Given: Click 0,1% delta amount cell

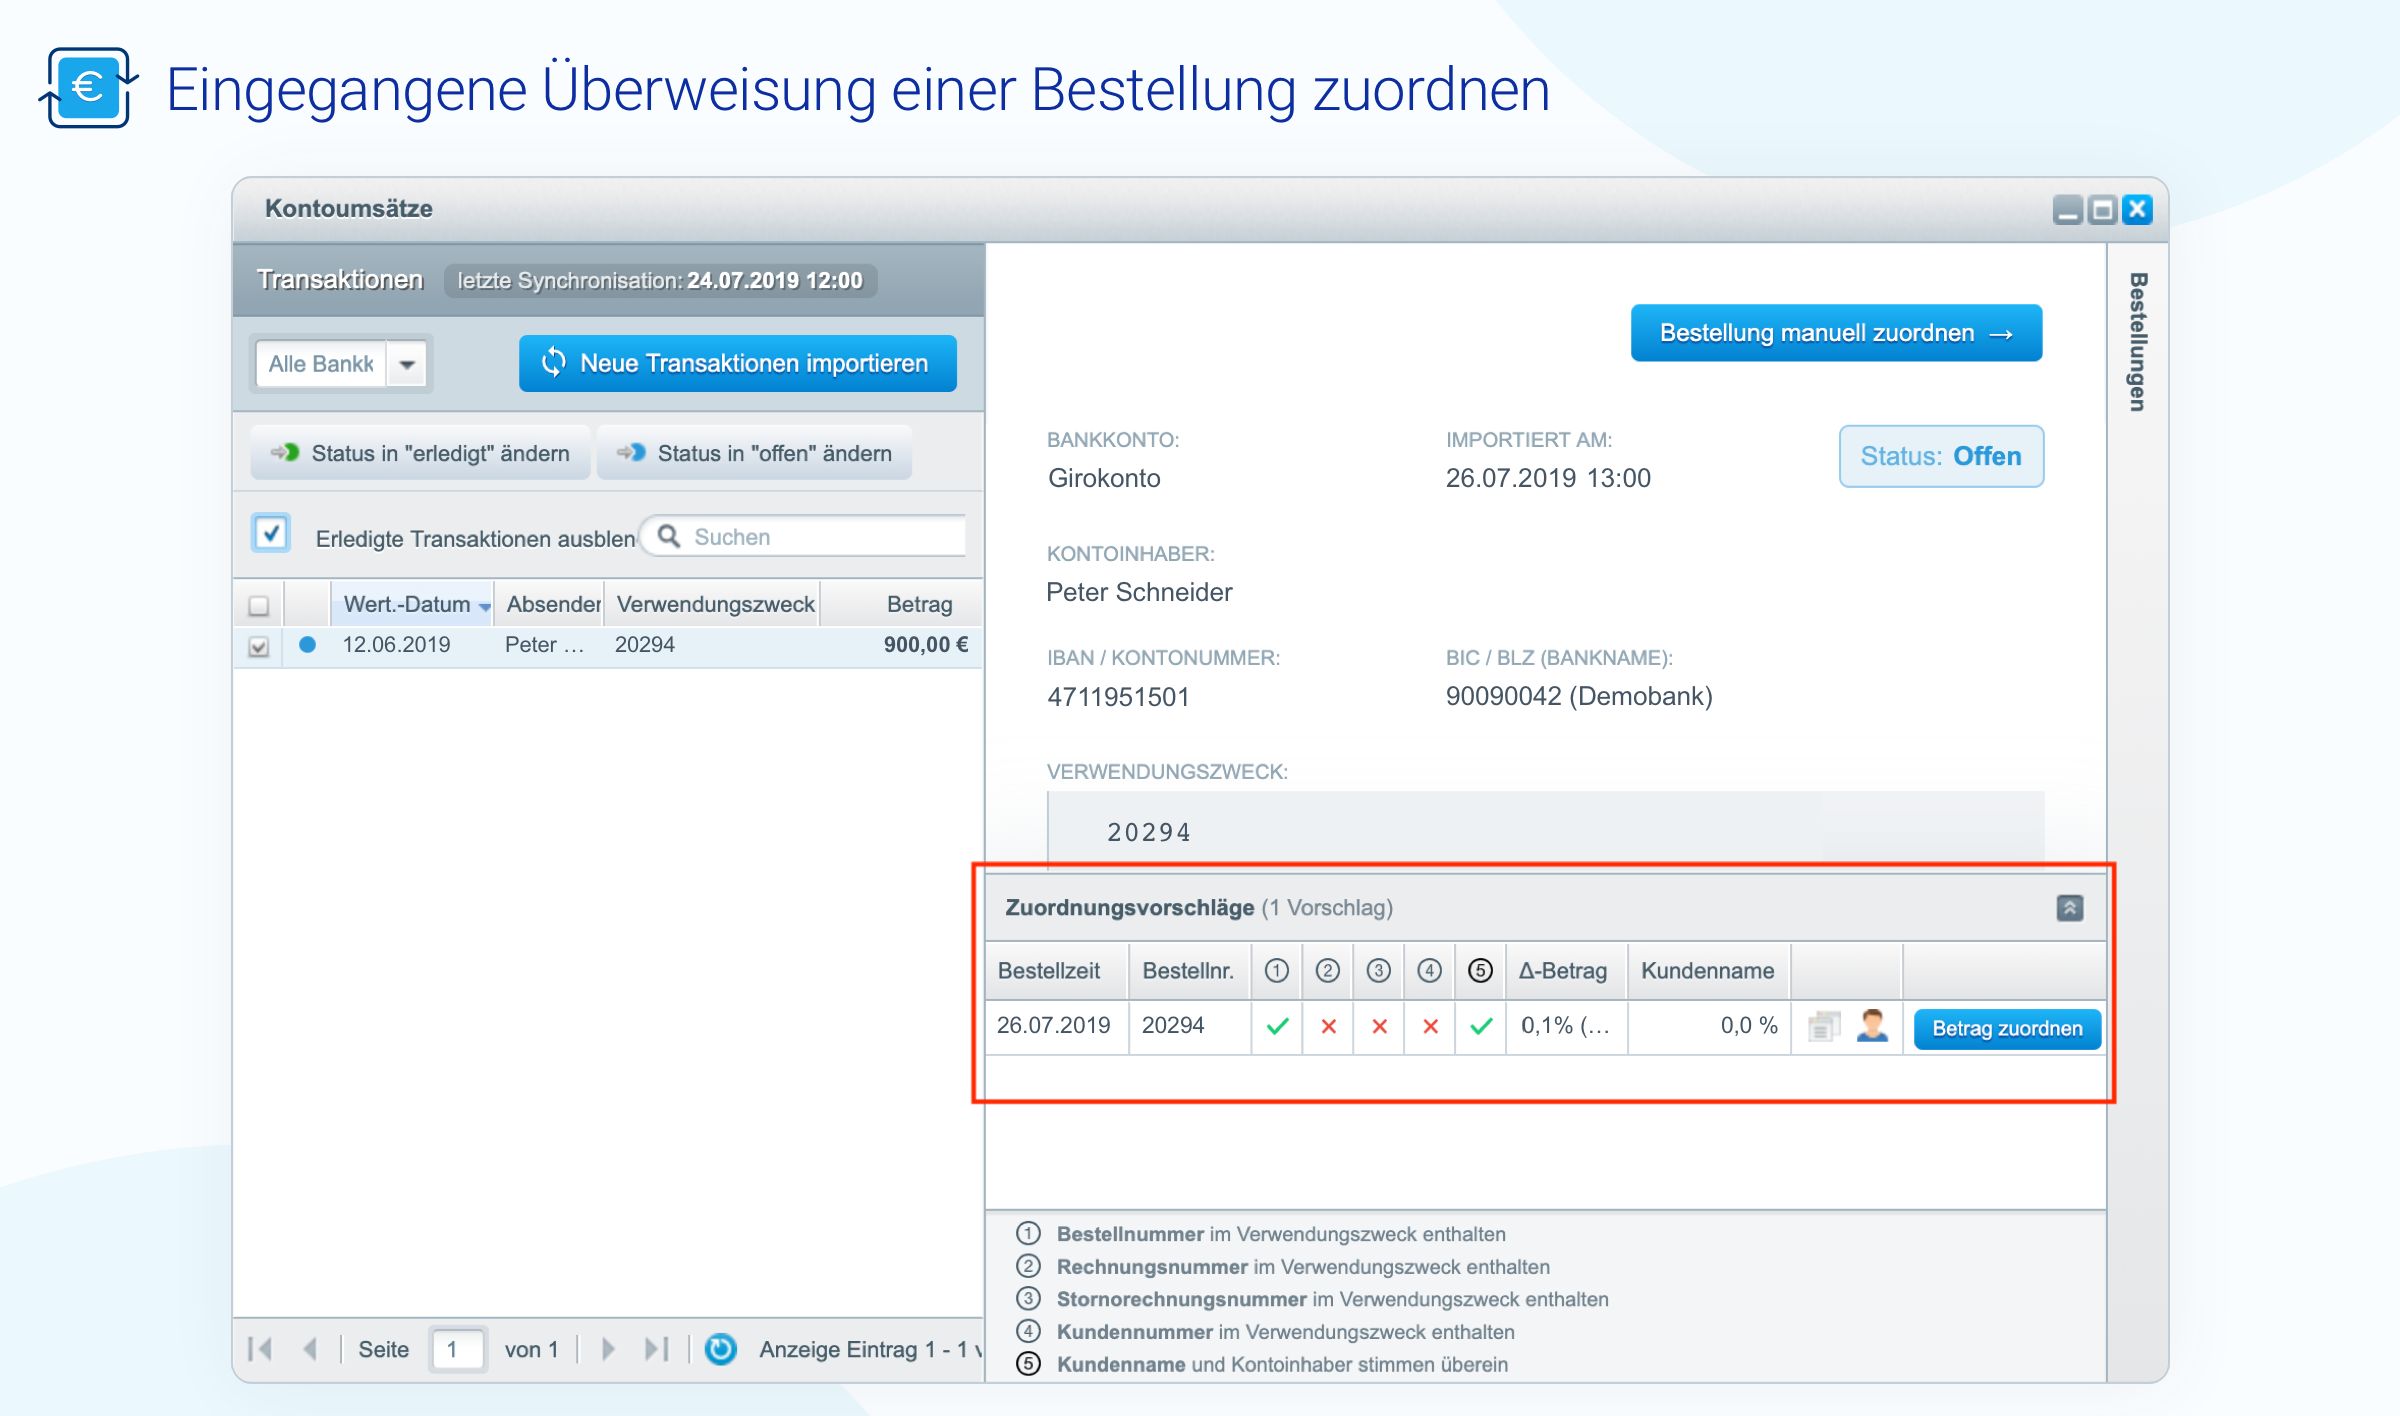Looking at the screenshot, I should pos(1566,1026).
